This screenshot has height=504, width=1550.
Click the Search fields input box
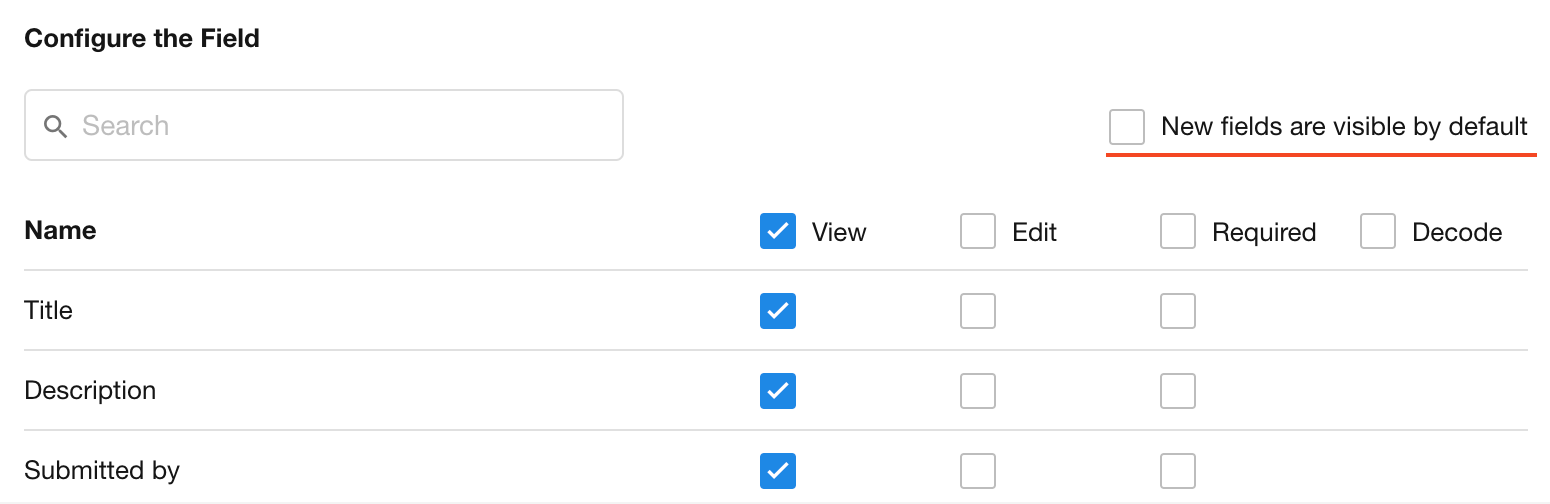point(340,126)
